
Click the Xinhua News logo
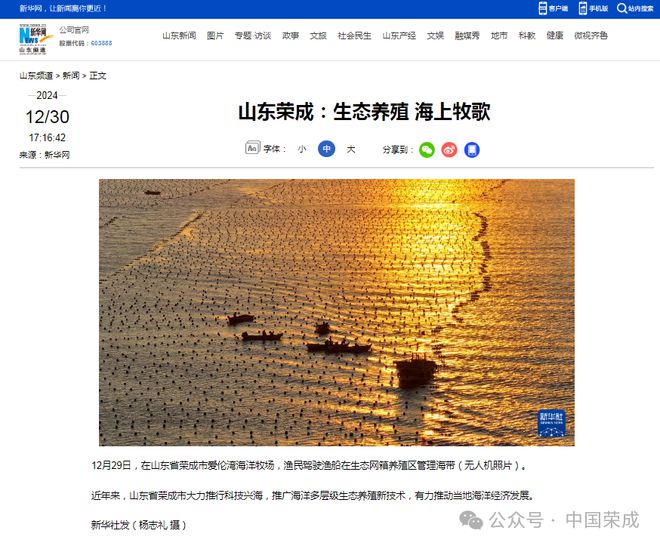coord(35,39)
